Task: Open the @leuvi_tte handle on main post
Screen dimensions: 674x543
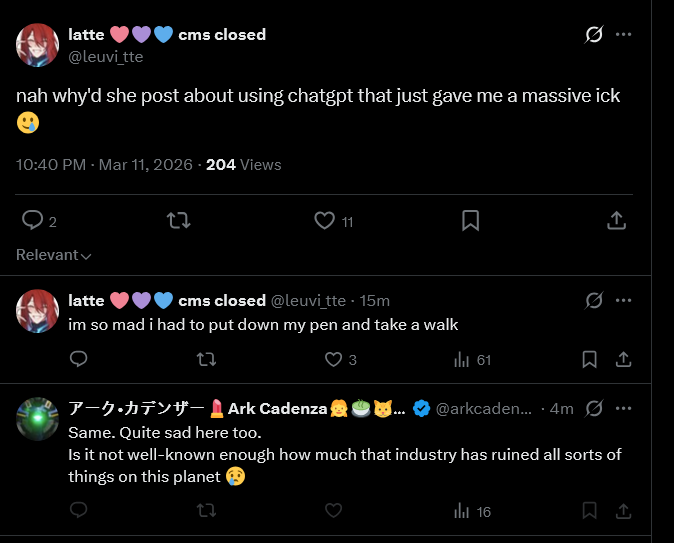Action: 105,57
